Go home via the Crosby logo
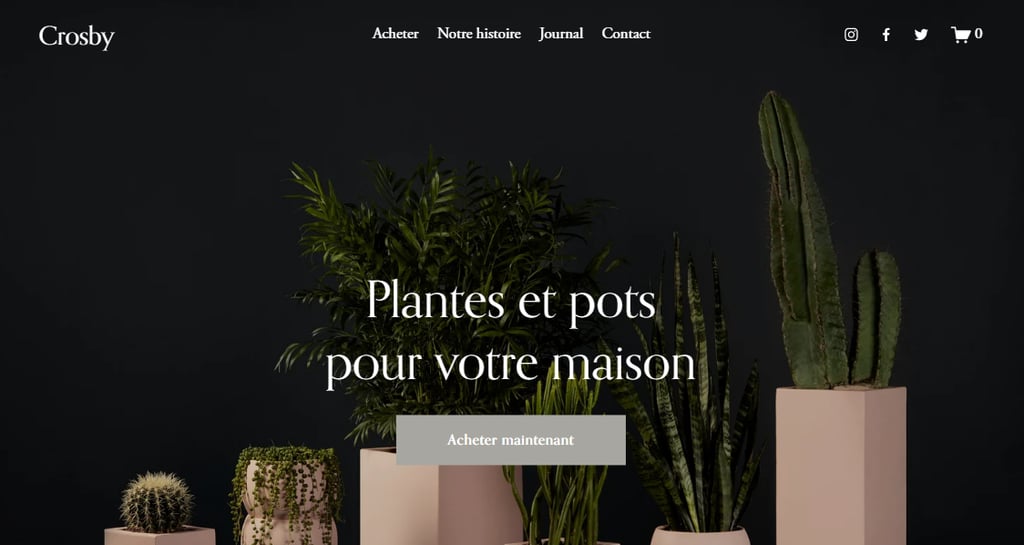The height and width of the screenshot is (545, 1024). pos(76,37)
